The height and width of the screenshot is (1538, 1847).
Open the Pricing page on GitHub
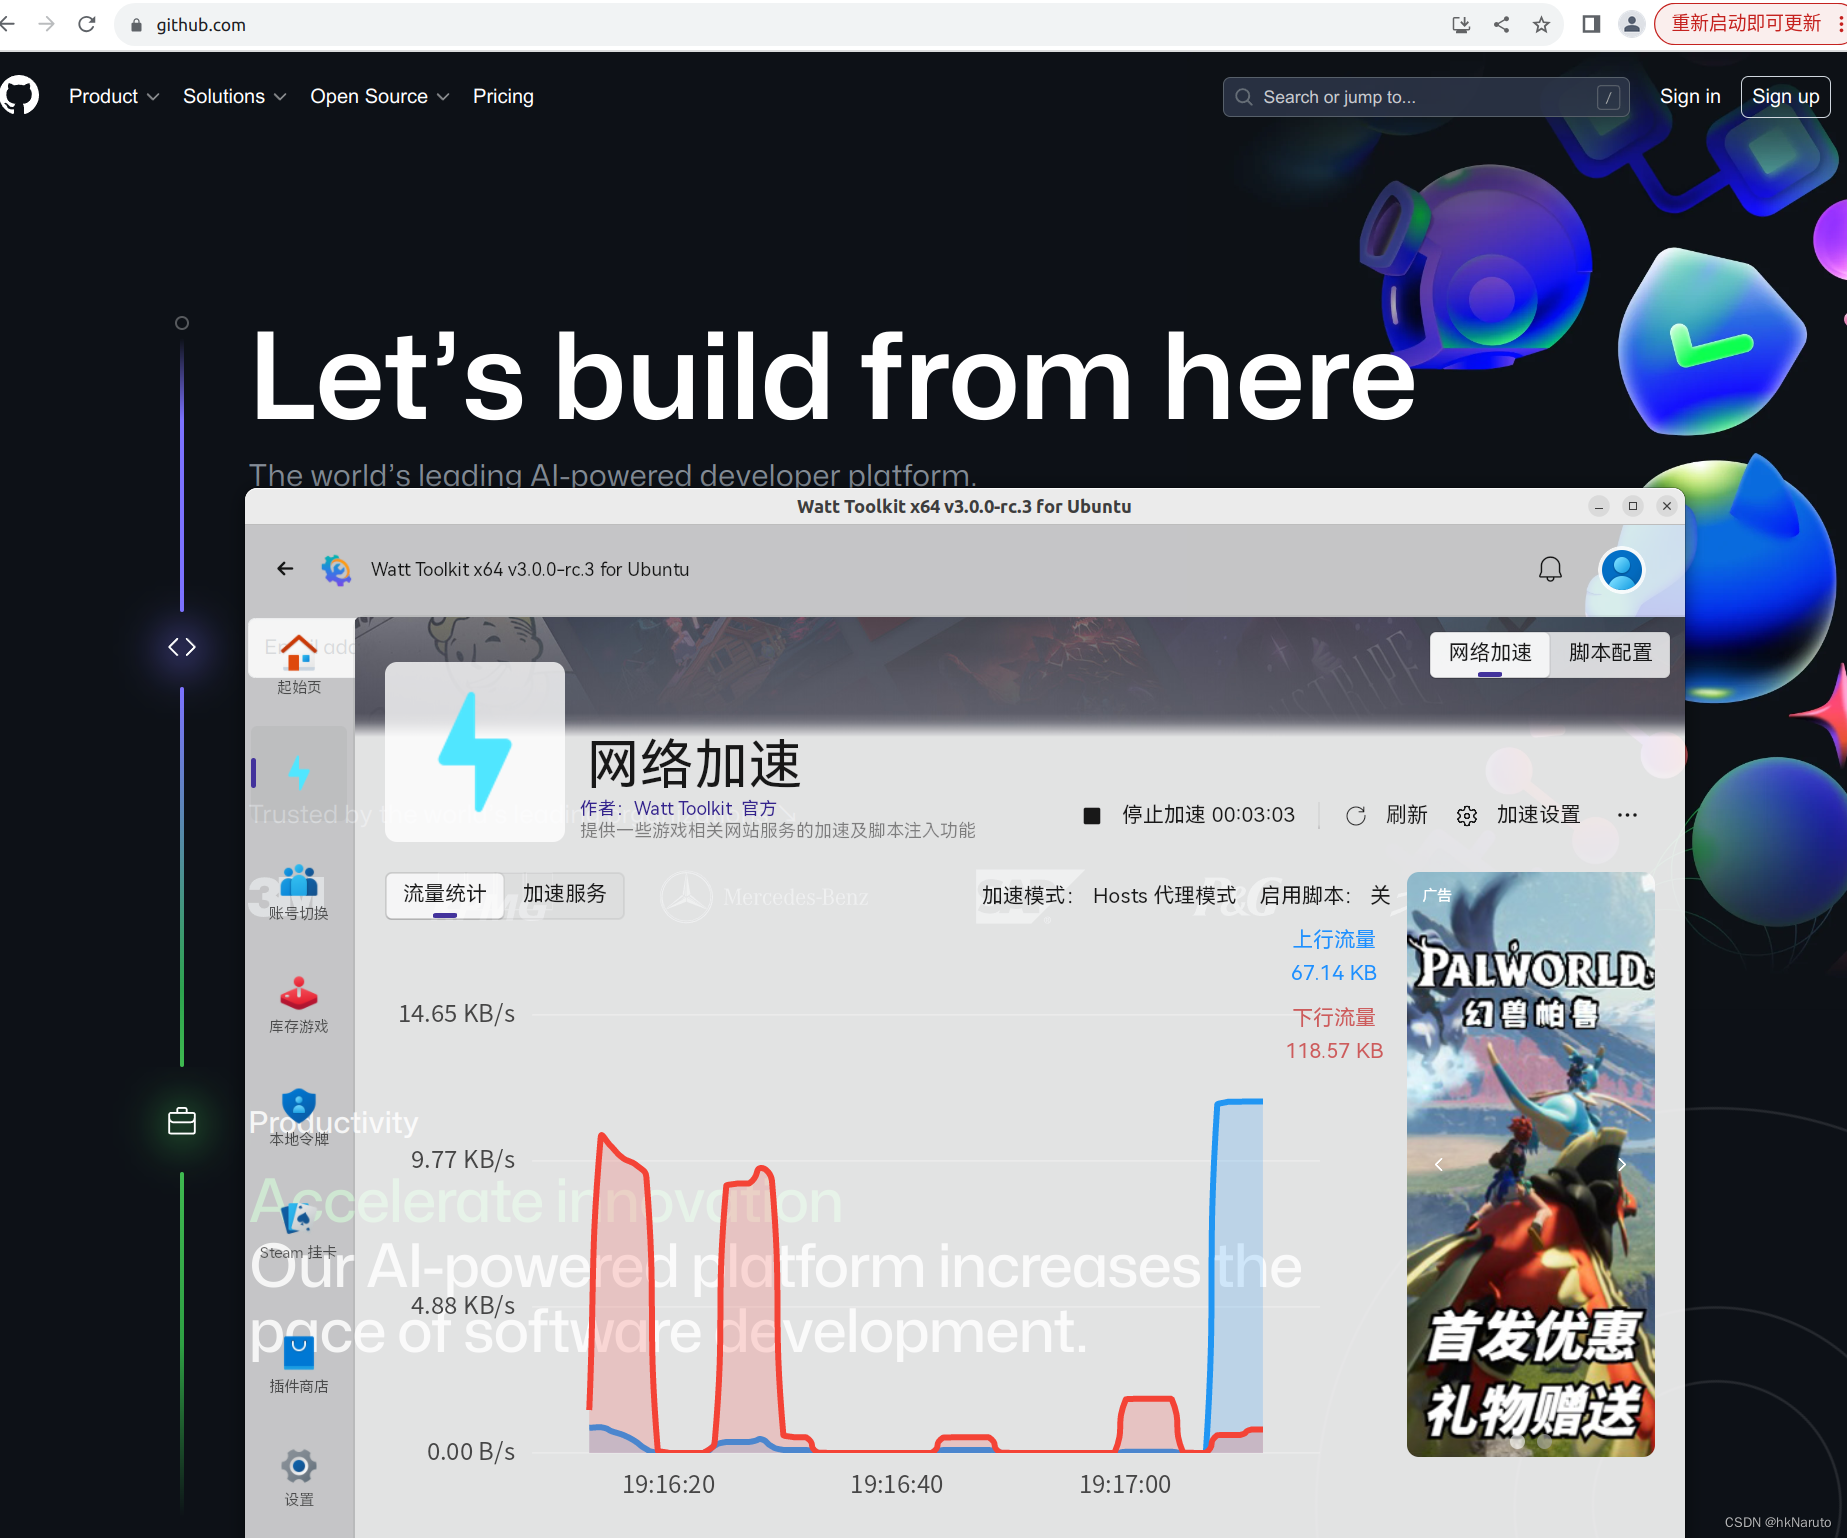(x=503, y=96)
